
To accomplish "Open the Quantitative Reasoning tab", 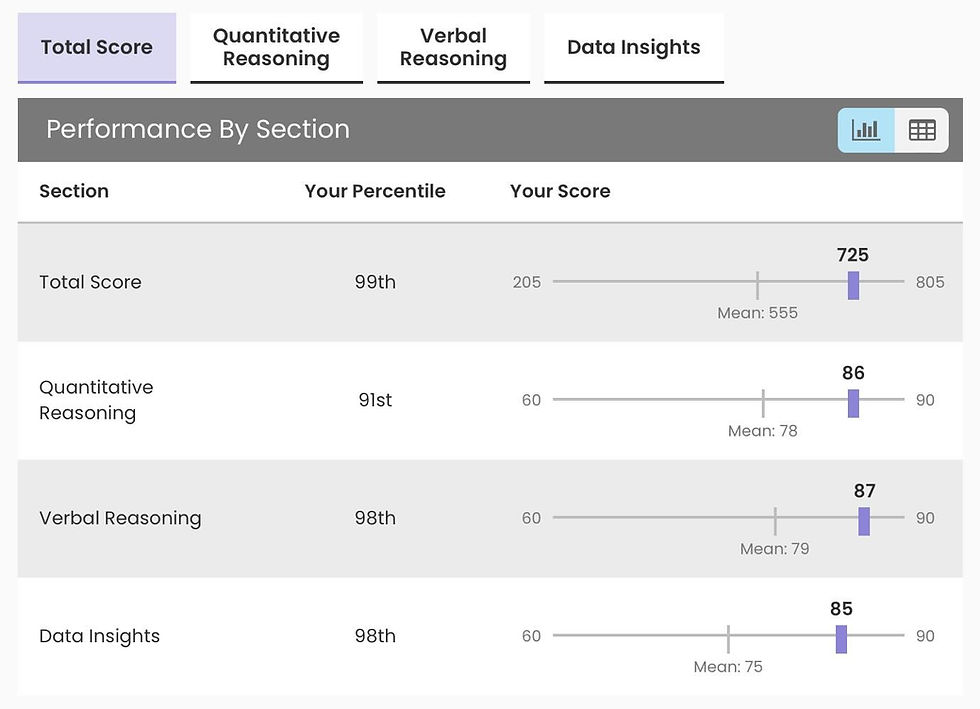I will 276,47.
